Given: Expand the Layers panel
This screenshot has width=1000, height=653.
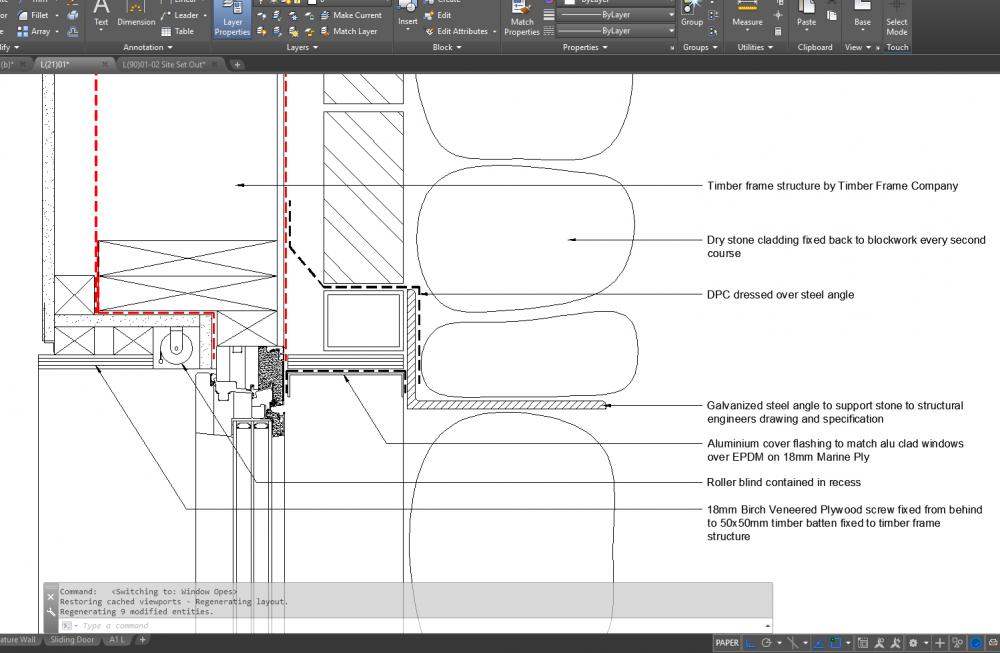Looking at the screenshot, I should click(302, 47).
